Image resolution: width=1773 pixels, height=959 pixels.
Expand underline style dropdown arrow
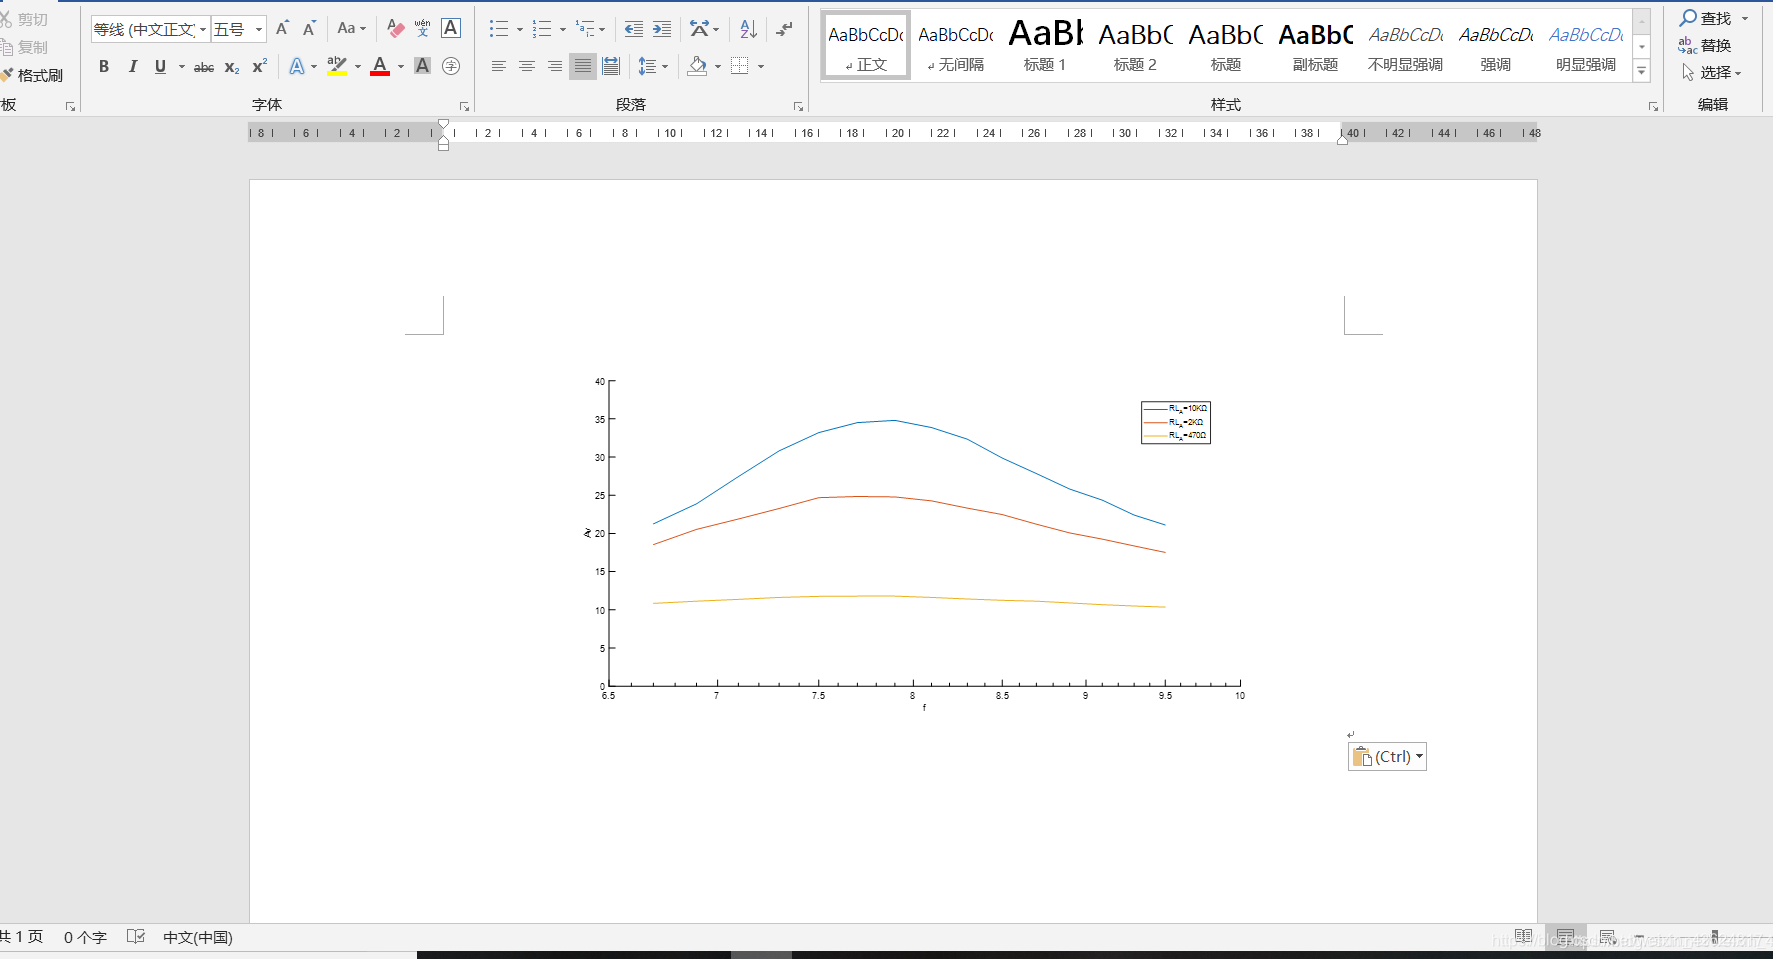(181, 67)
